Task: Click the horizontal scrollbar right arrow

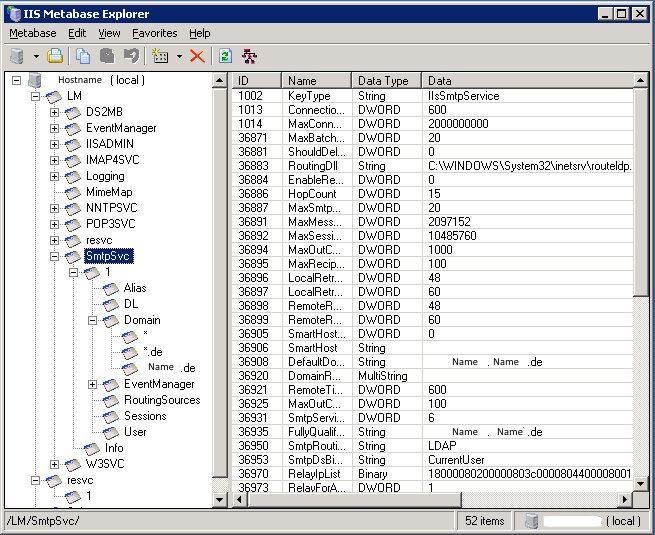Action: pyautogui.click(x=627, y=499)
